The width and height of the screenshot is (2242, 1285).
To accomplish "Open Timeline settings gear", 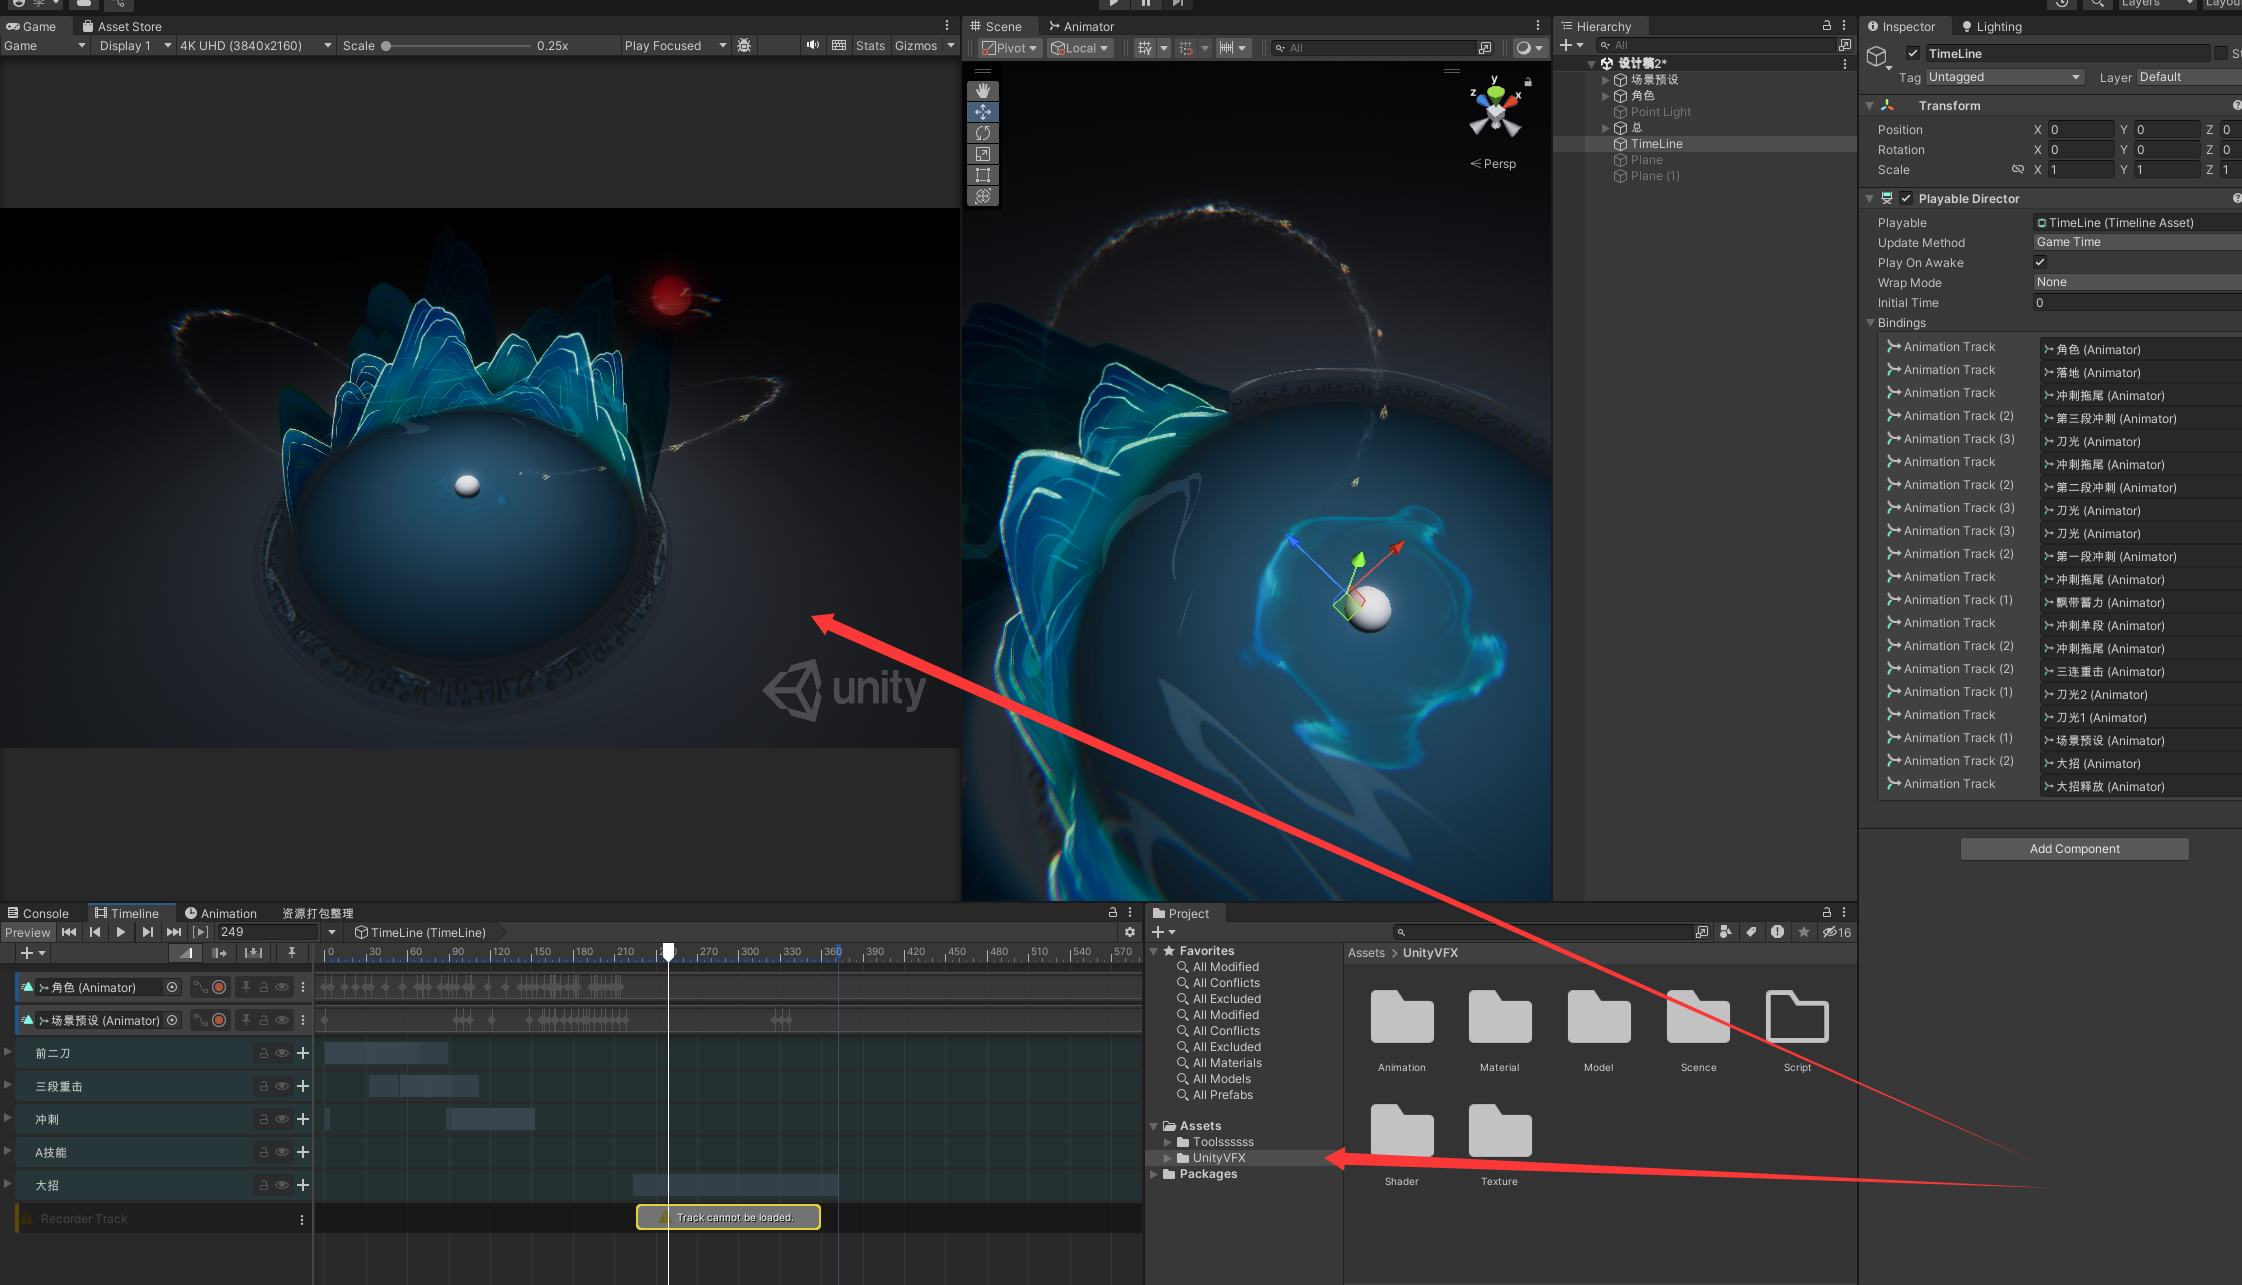I will click(1130, 932).
